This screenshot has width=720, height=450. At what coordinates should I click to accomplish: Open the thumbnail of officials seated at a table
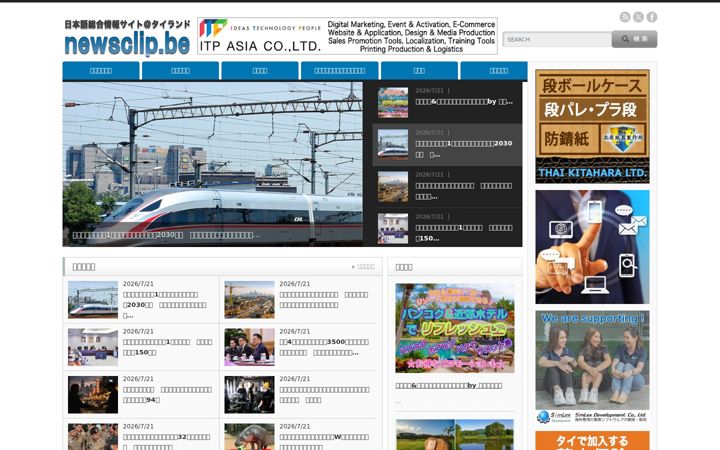point(249,347)
